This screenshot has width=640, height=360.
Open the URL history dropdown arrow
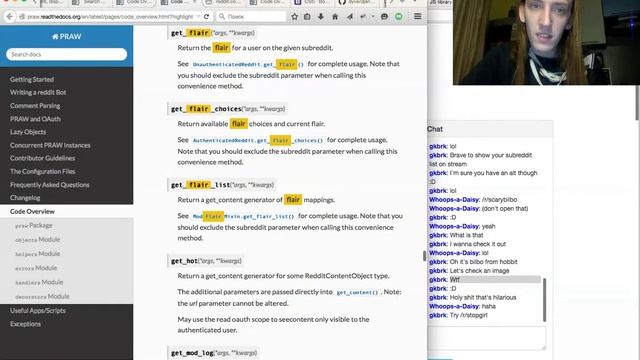click(x=198, y=17)
